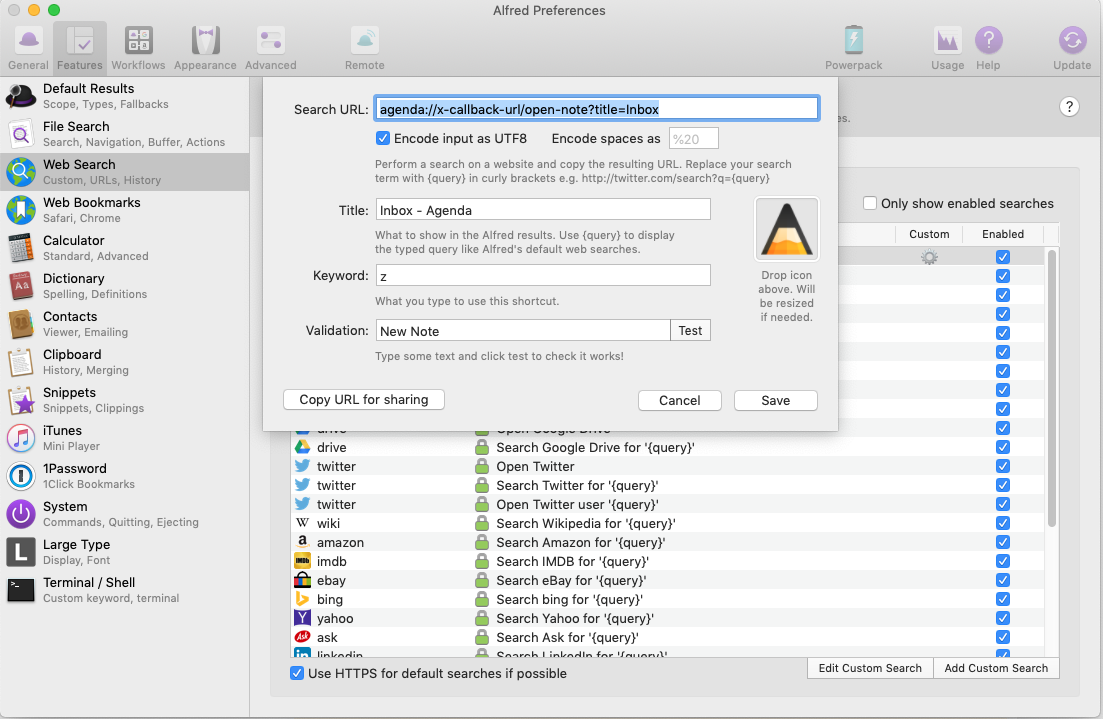Click the Update toolbar icon

pyautogui.click(x=1072, y=48)
